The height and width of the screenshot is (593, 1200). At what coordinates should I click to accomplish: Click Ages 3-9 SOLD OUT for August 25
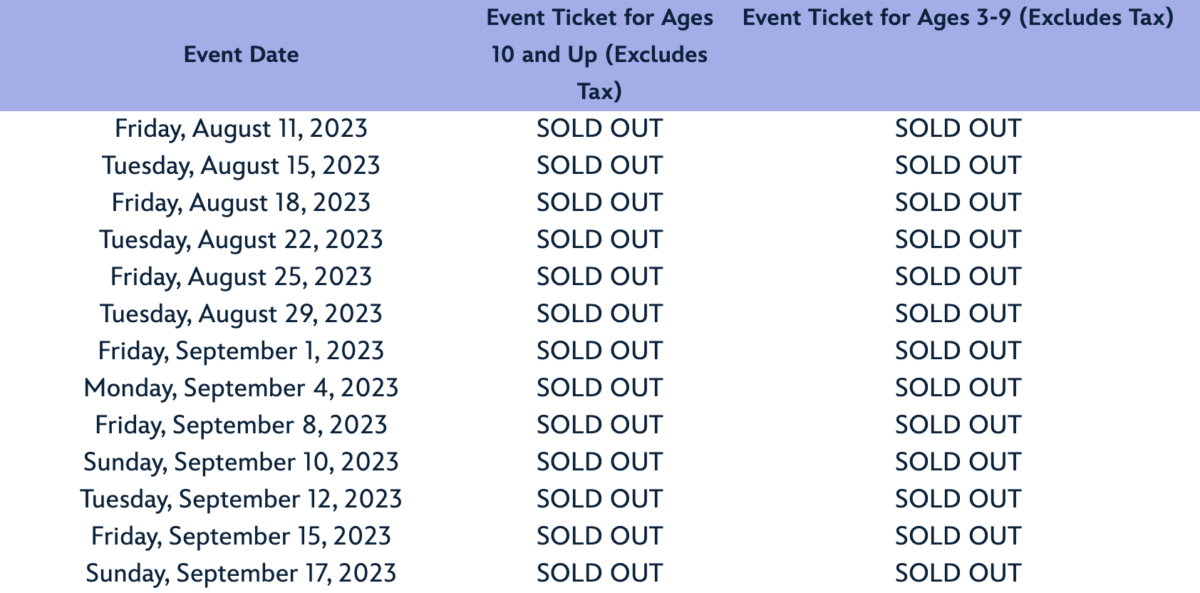957,277
